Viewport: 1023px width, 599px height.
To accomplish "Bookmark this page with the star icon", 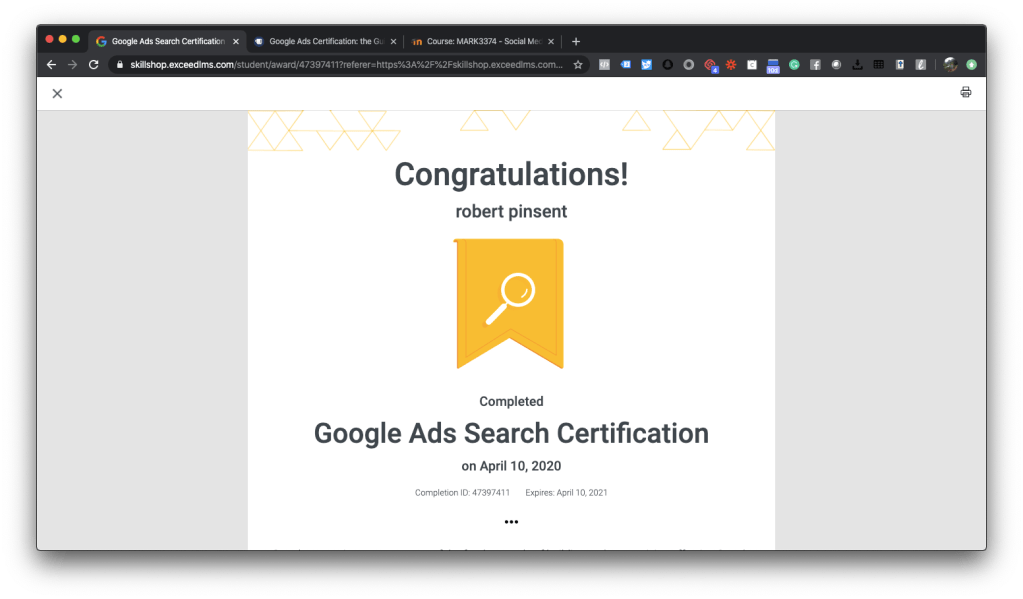I will coord(578,64).
